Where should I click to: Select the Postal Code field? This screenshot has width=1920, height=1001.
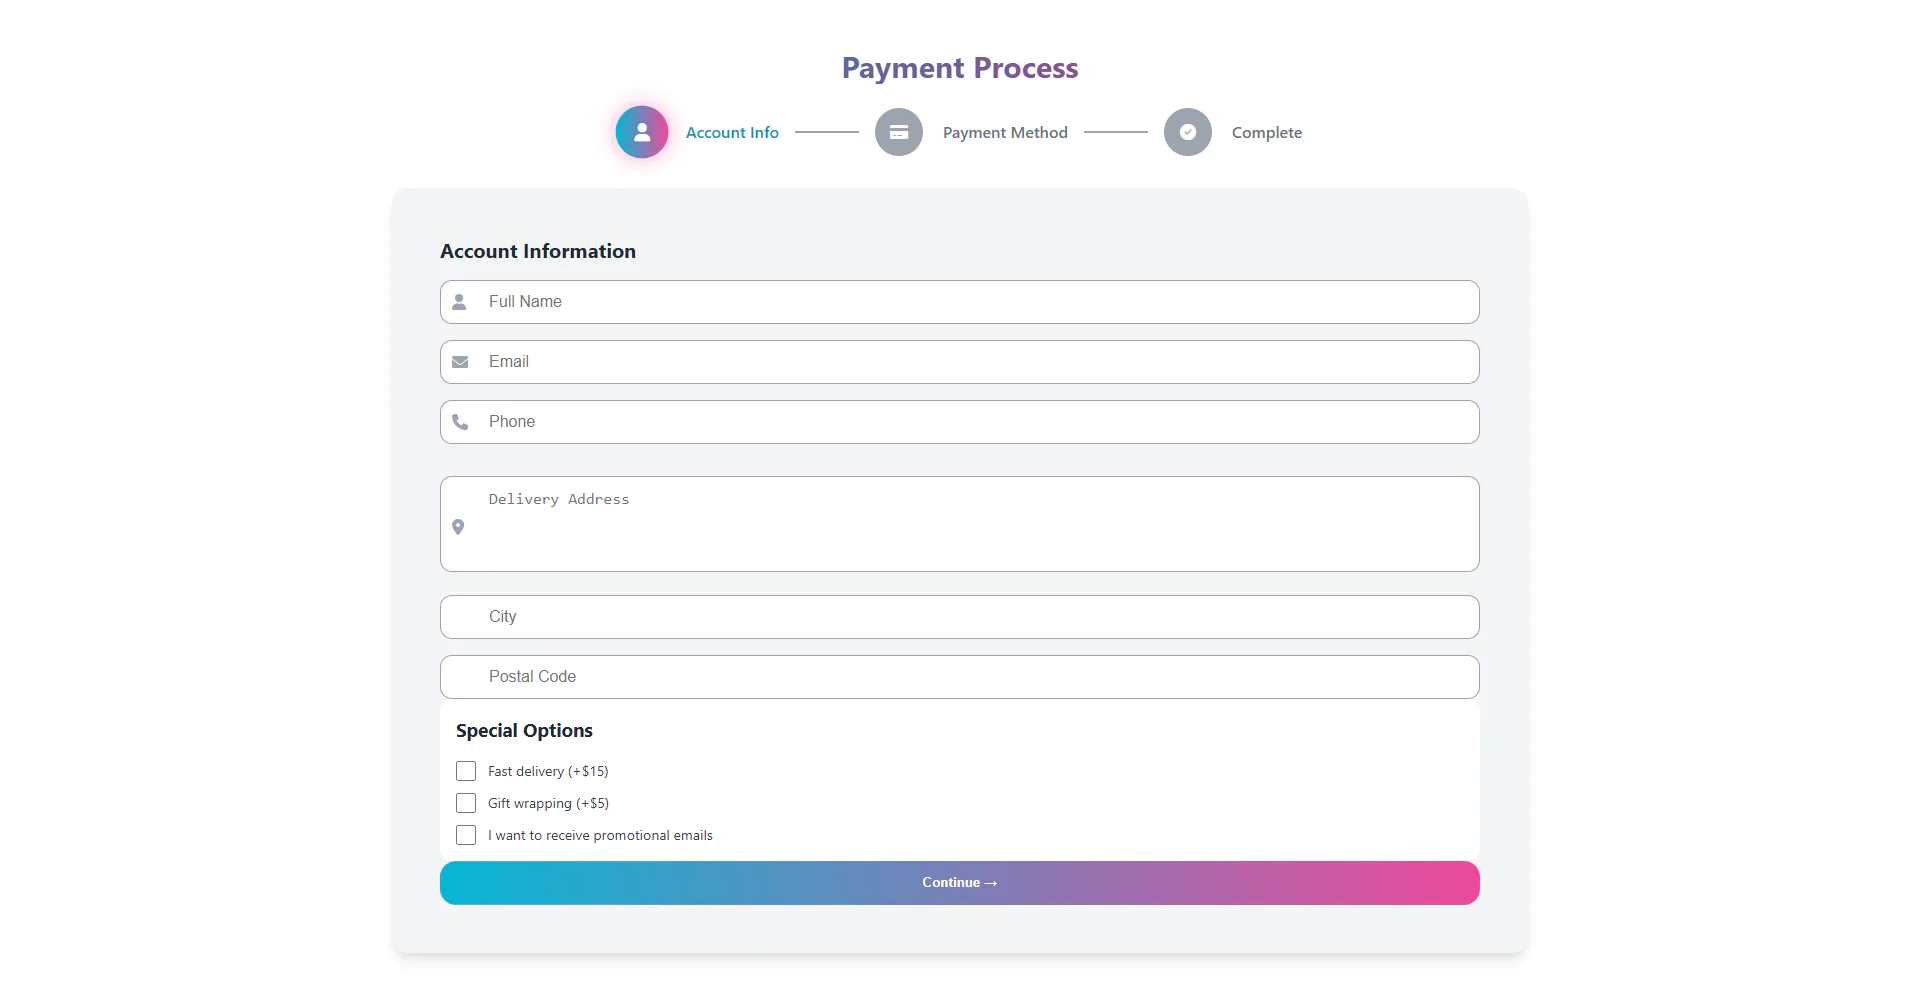[x=959, y=676]
